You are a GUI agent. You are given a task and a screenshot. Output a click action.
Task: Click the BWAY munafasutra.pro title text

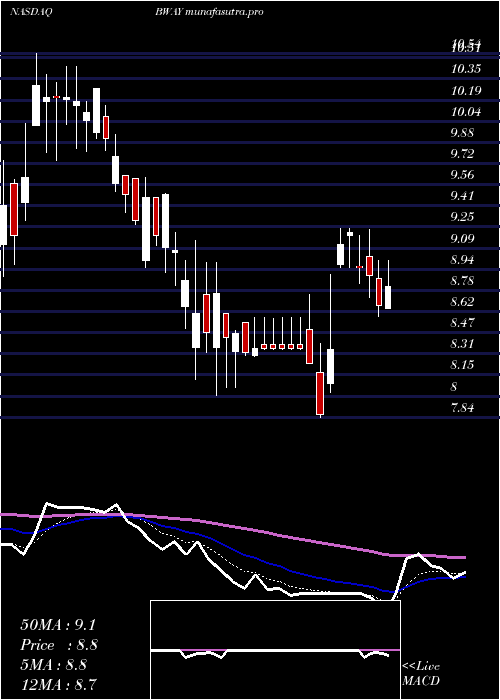click(208, 12)
